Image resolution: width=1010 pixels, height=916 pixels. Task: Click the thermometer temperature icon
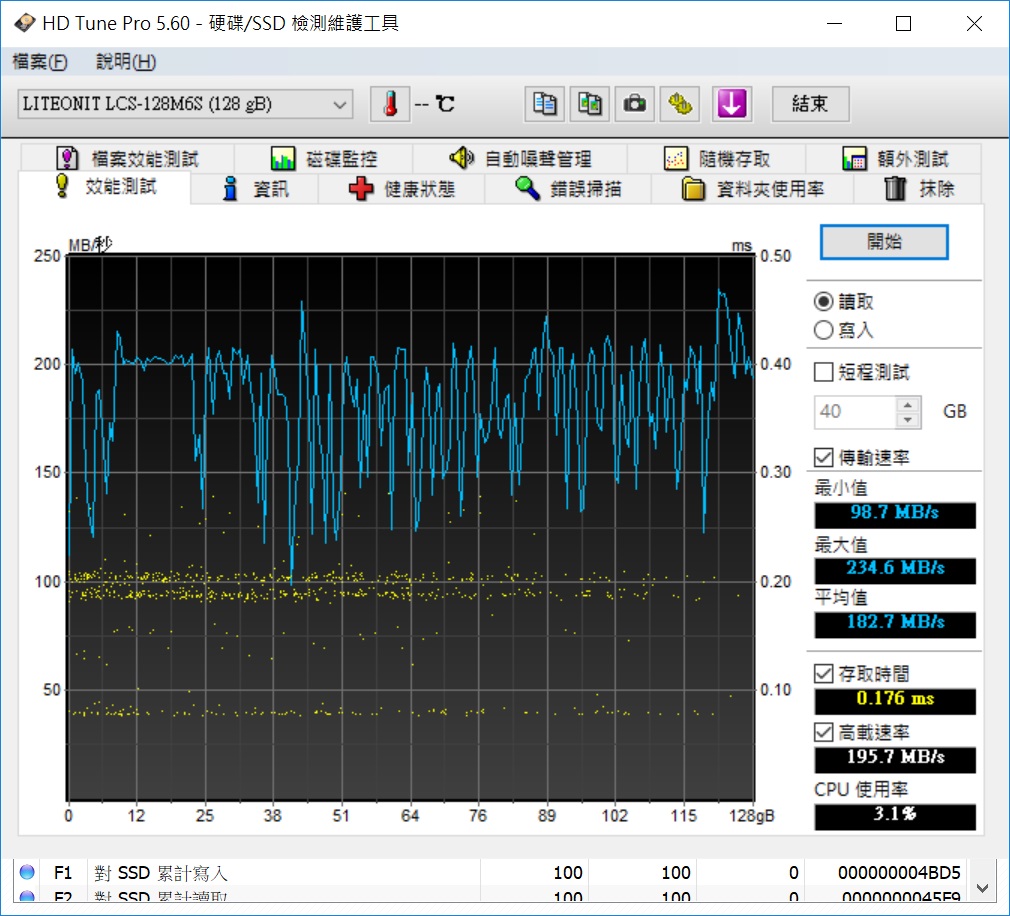(390, 104)
